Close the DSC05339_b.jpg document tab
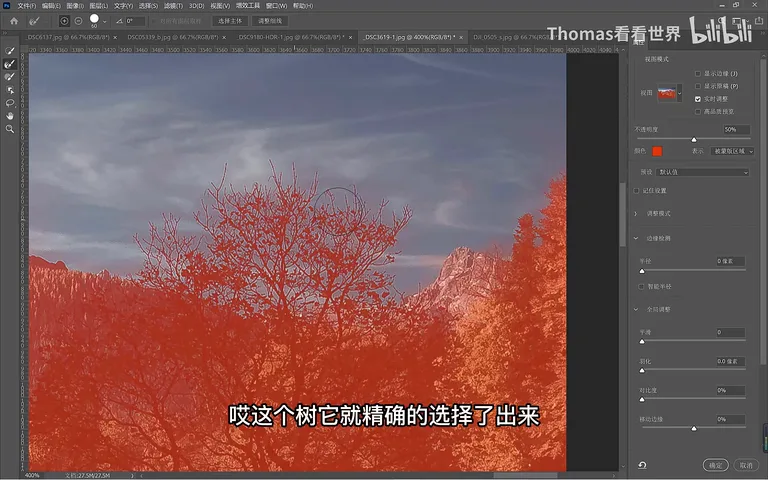This screenshot has width=768, height=480. pyautogui.click(x=224, y=37)
